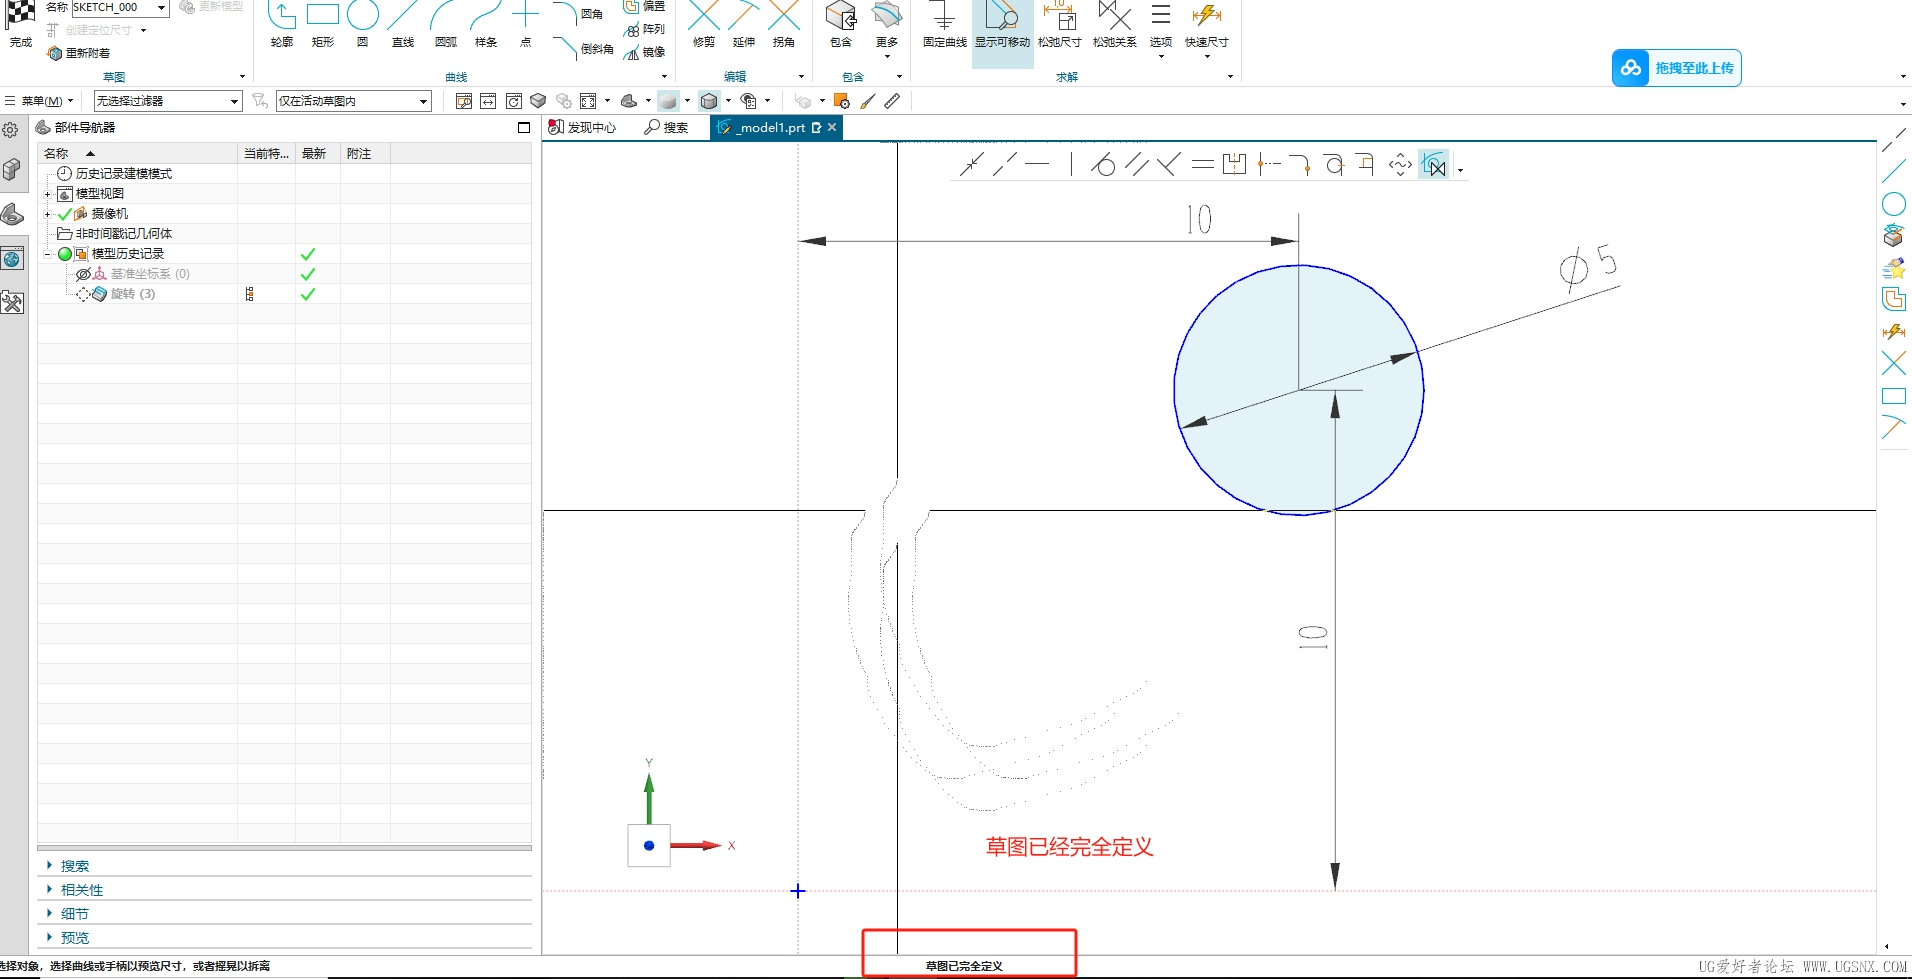This screenshot has height=979, width=1912.
Task: Expand the 相关性 panel section
Action: pyautogui.click(x=81, y=890)
